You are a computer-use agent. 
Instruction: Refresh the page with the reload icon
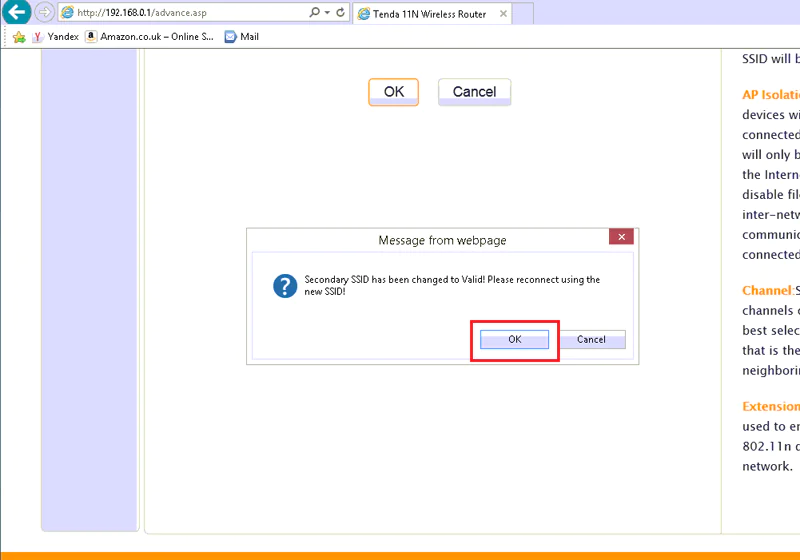tap(341, 12)
